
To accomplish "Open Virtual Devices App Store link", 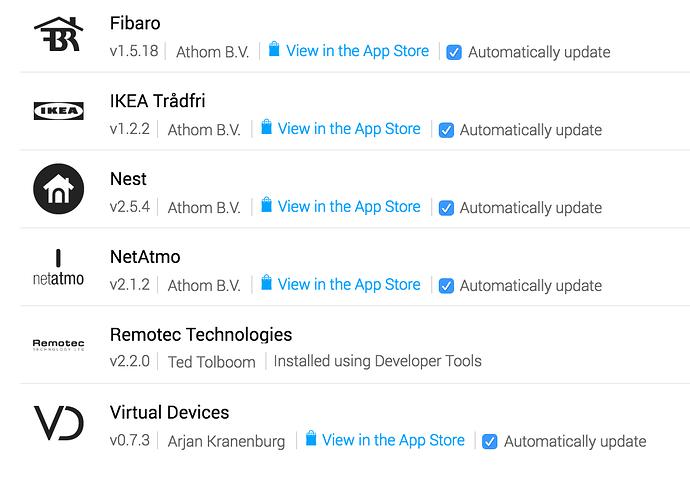I will 393,440.
